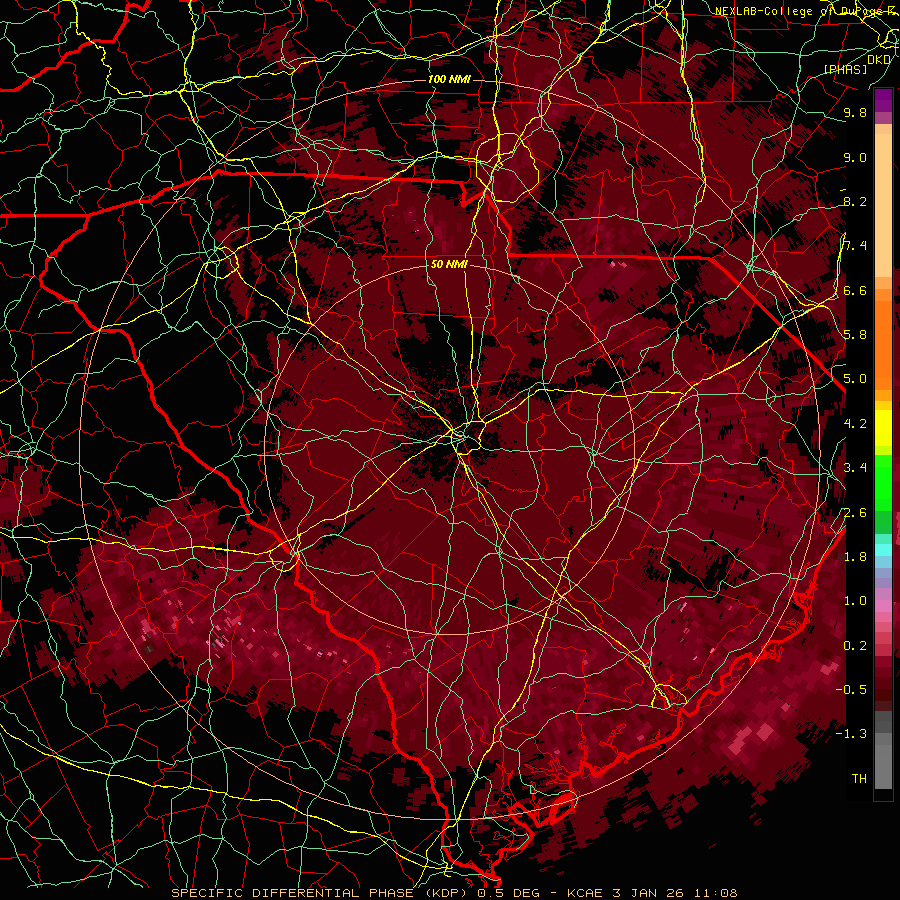Click the 7.4 scale value
Image resolution: width=900 pixels, height=900 pixels.
click(x=855, y=246)
